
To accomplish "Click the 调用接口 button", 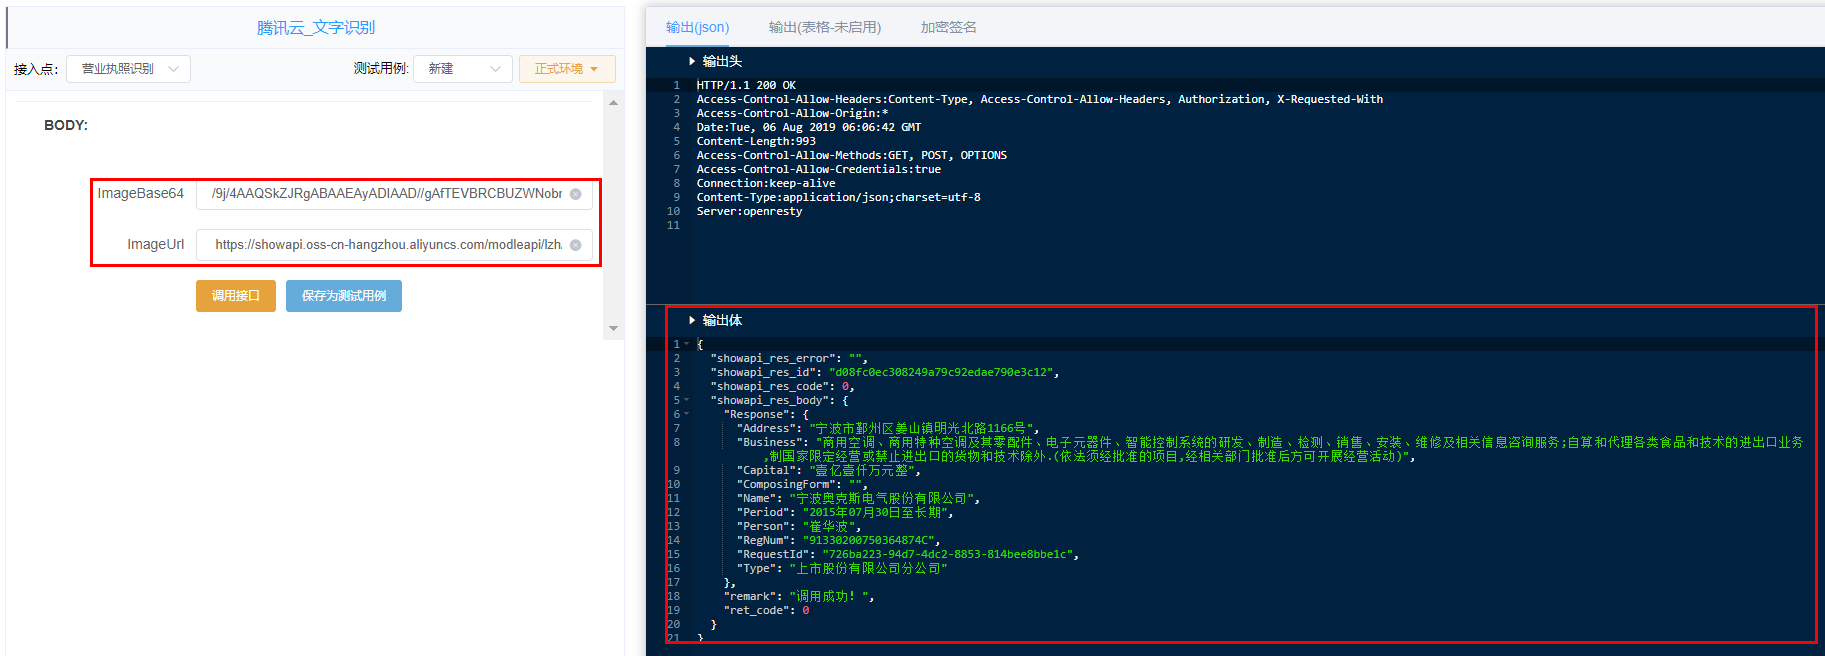I will click(236, 296).
